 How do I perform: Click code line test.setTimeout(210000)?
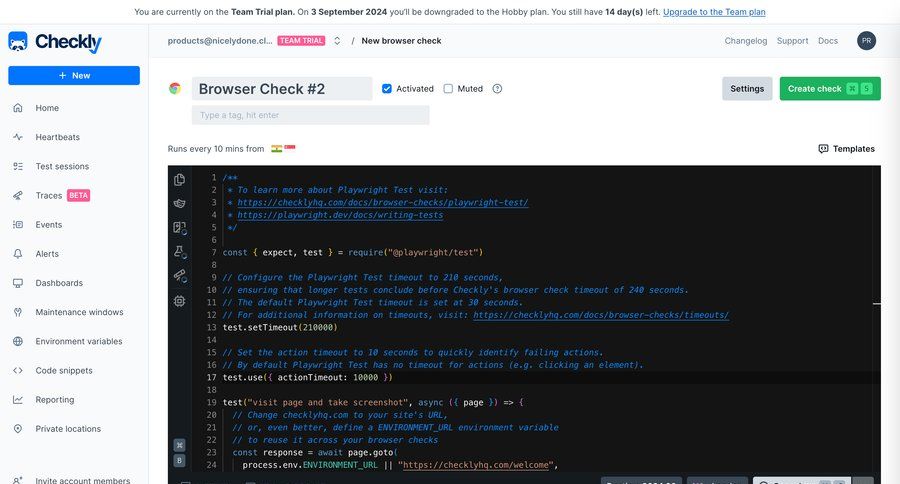click(x=280, y=327)
